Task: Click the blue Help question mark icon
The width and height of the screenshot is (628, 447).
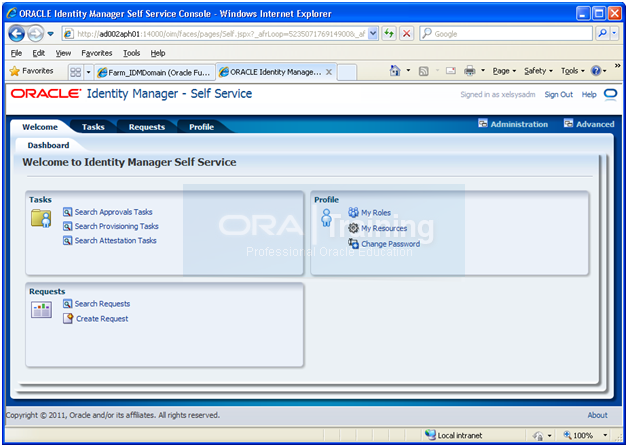Action: click(596, 71)
